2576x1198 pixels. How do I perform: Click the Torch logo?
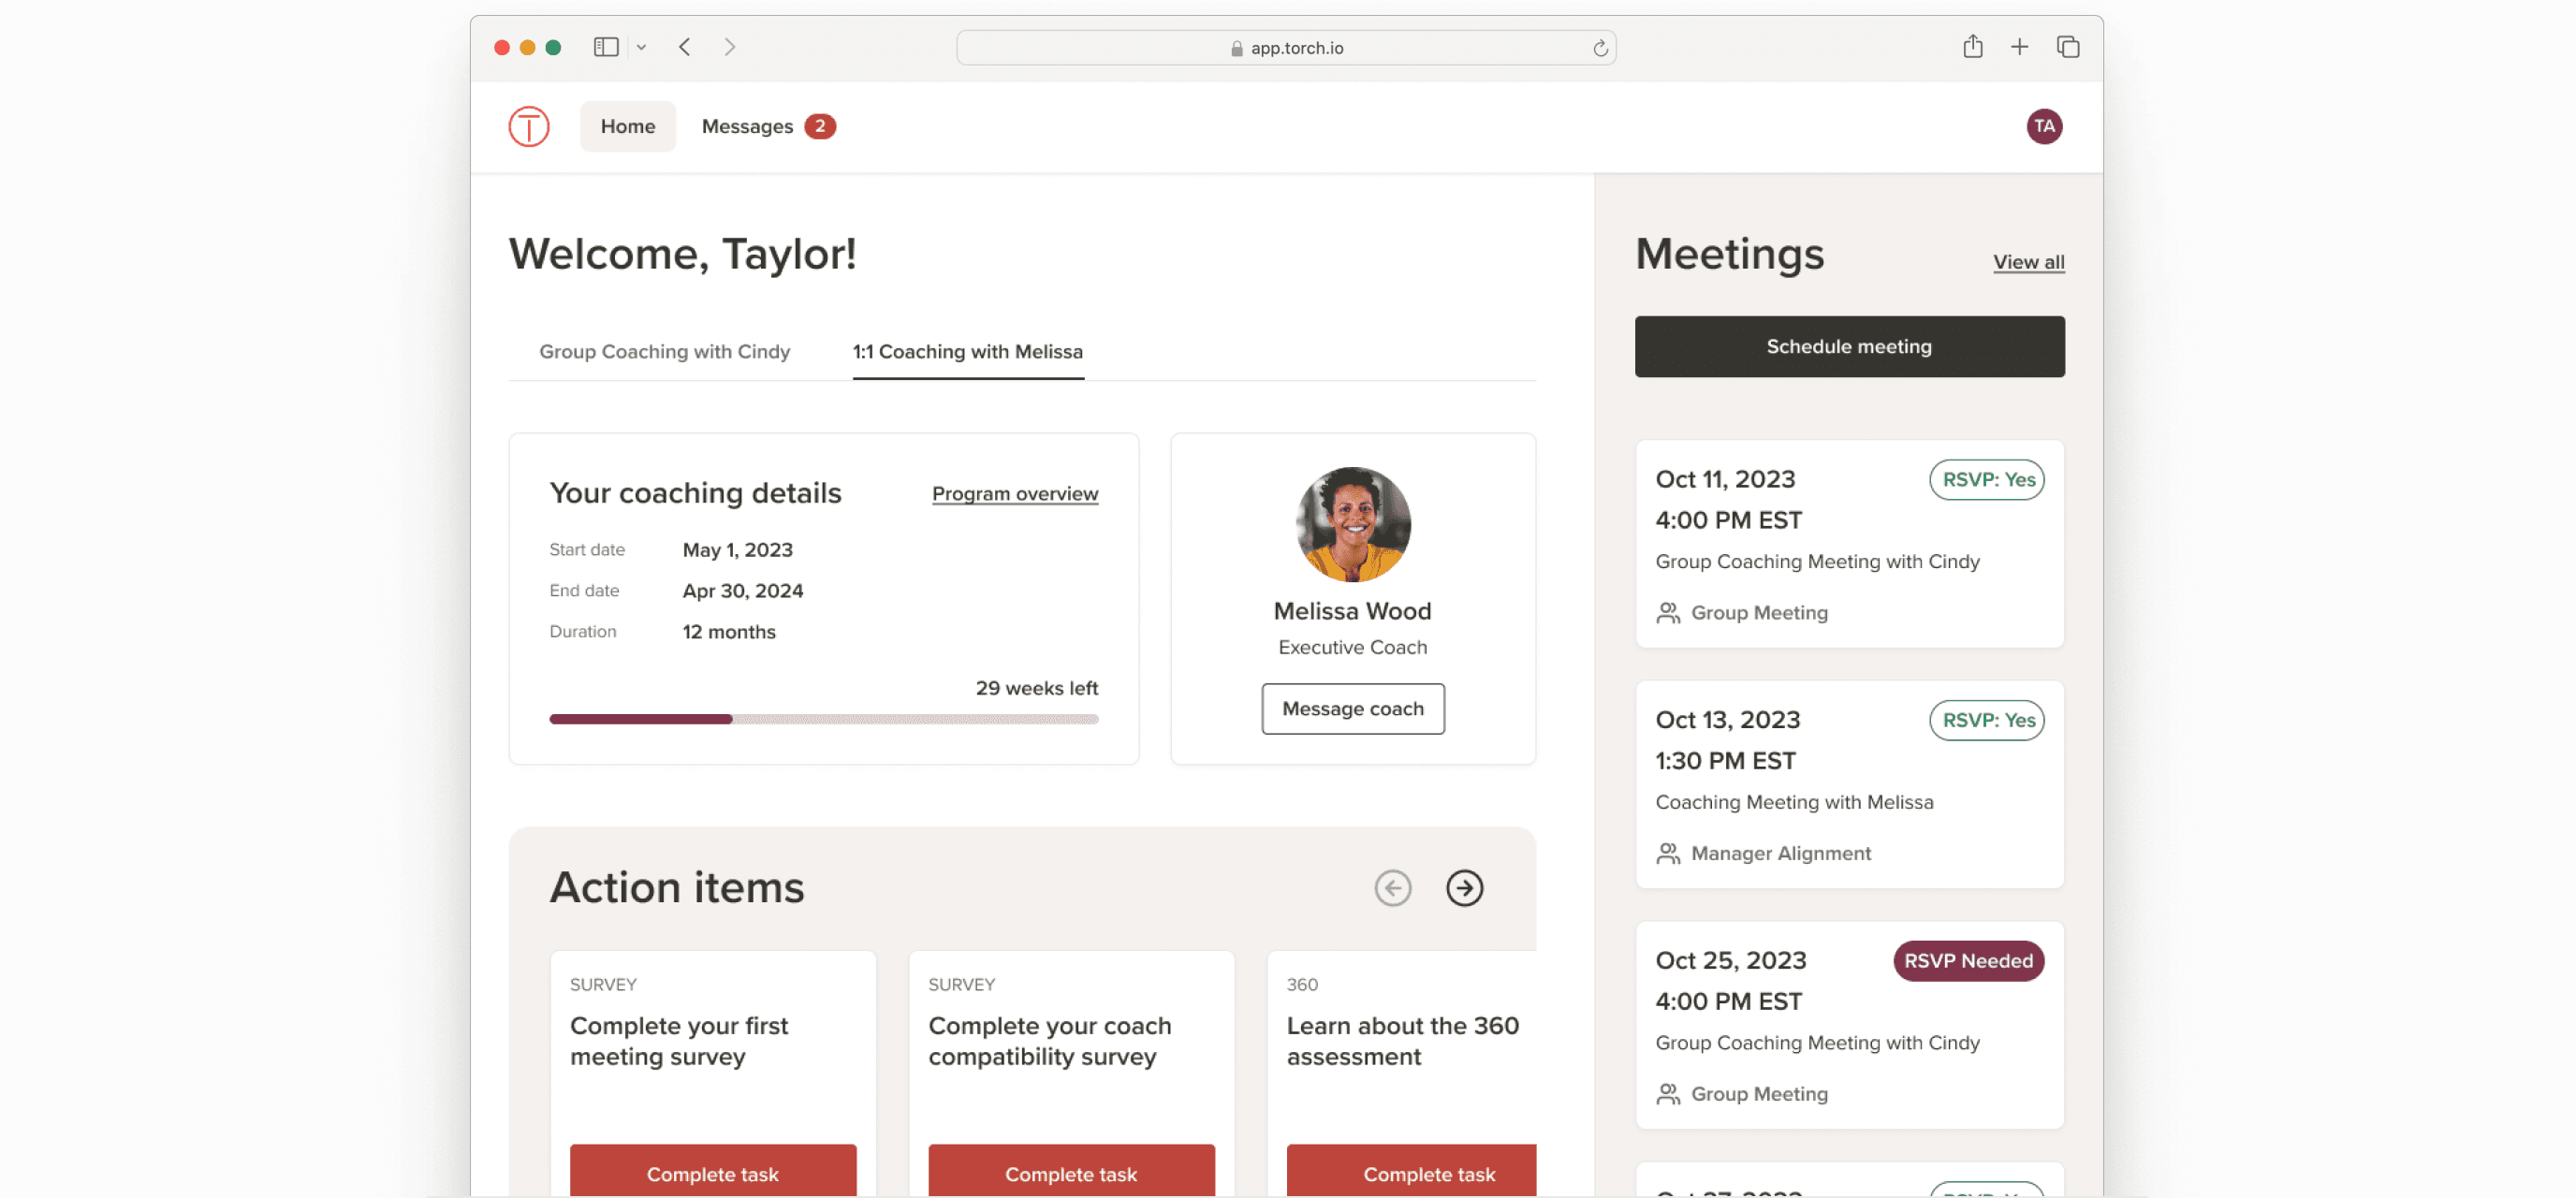click(529, 126)
